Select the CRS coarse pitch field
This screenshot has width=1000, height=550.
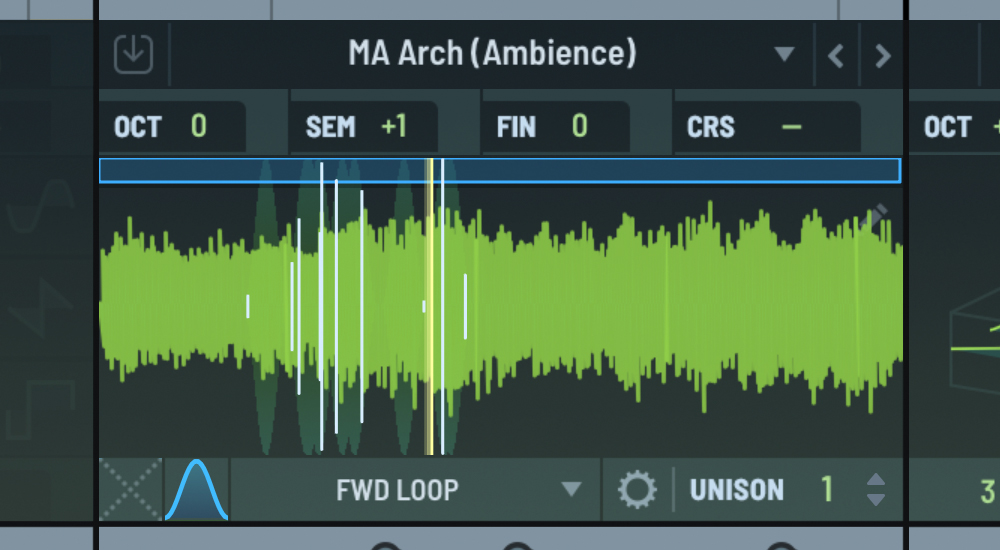(x=767, y=126)
